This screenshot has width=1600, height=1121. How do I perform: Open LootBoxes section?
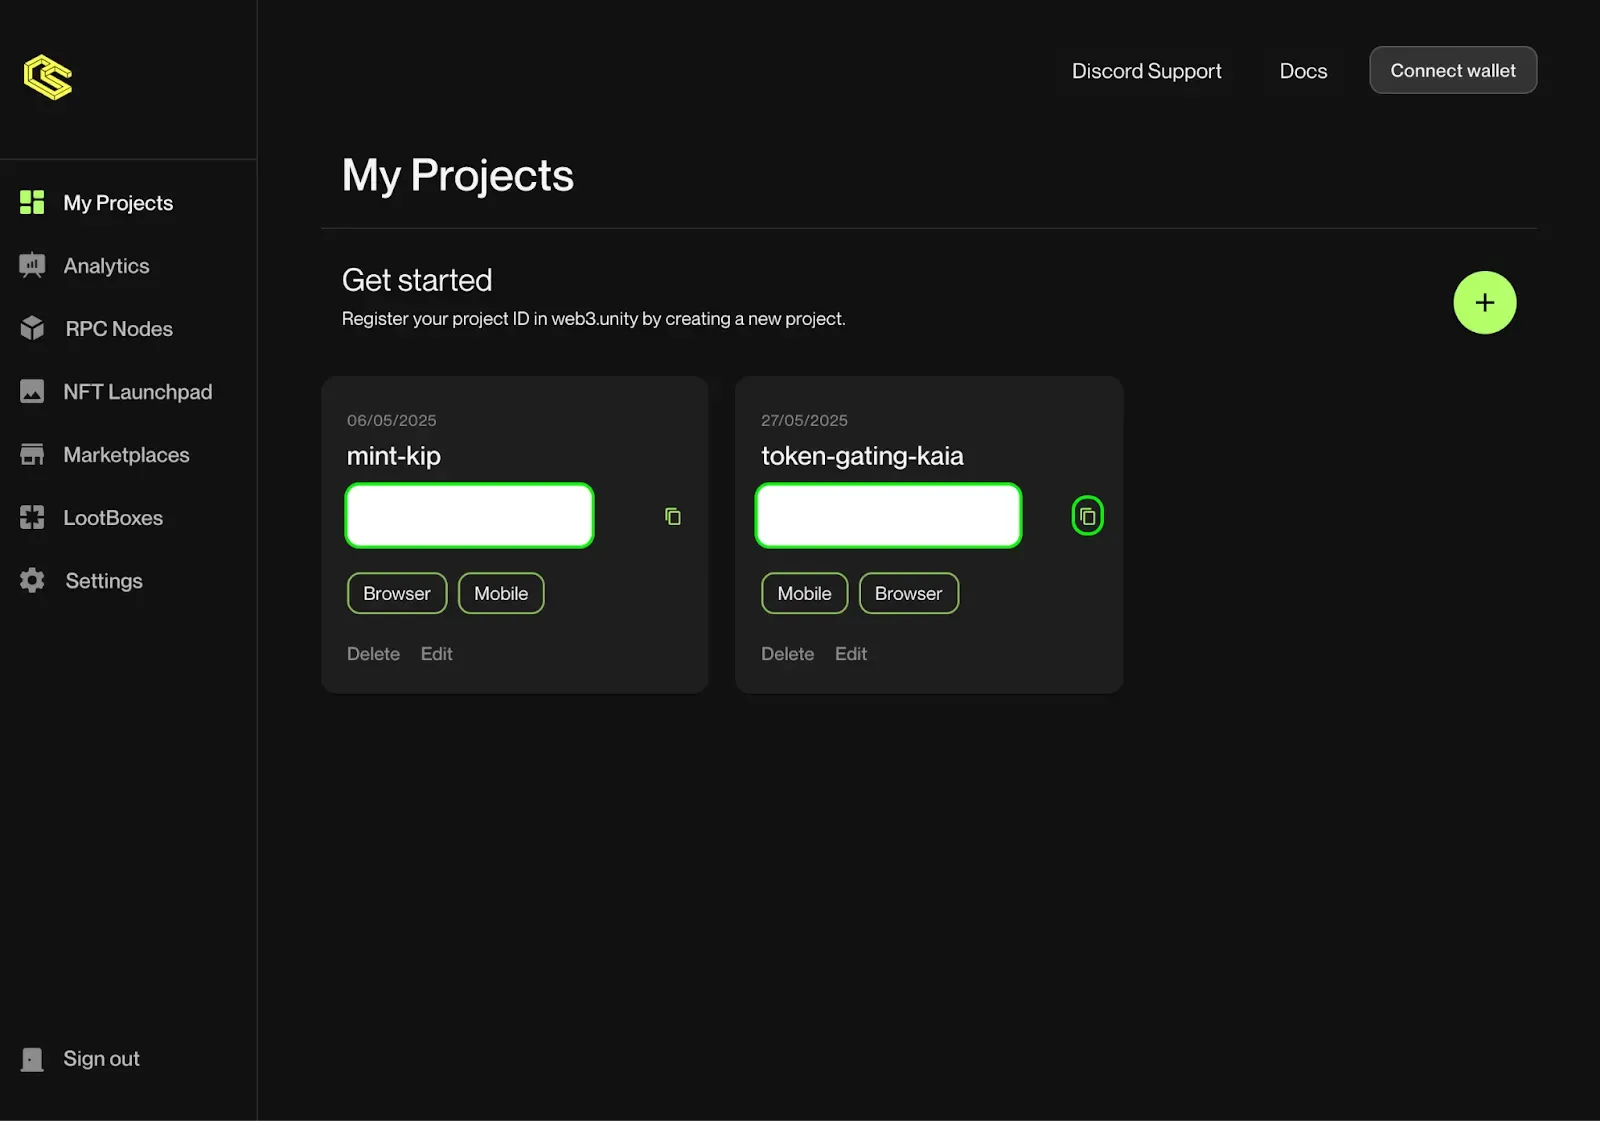113,518
